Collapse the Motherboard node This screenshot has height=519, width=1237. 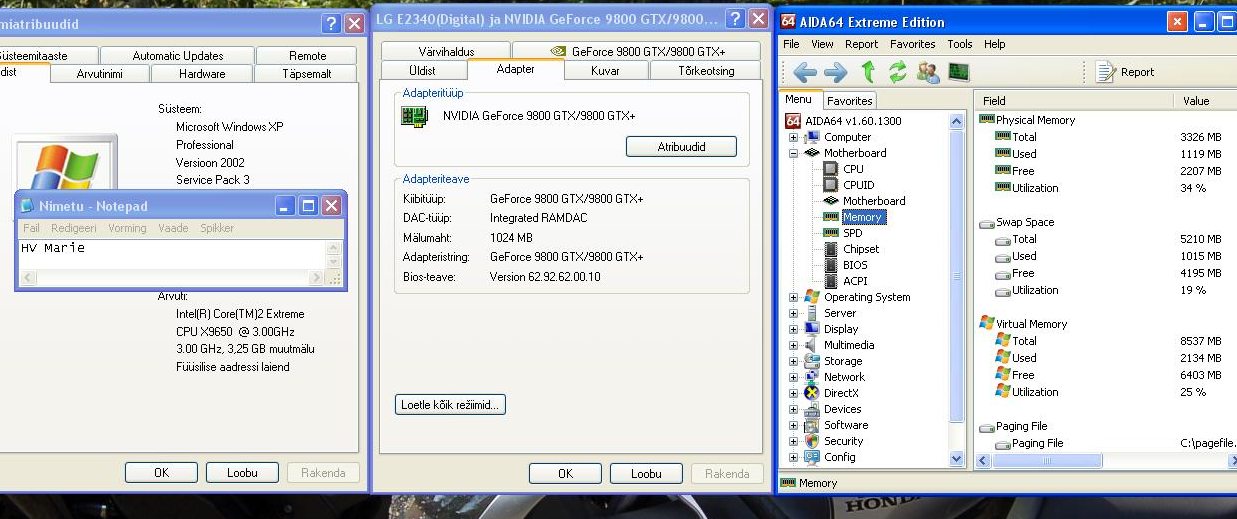click(794, 153)
